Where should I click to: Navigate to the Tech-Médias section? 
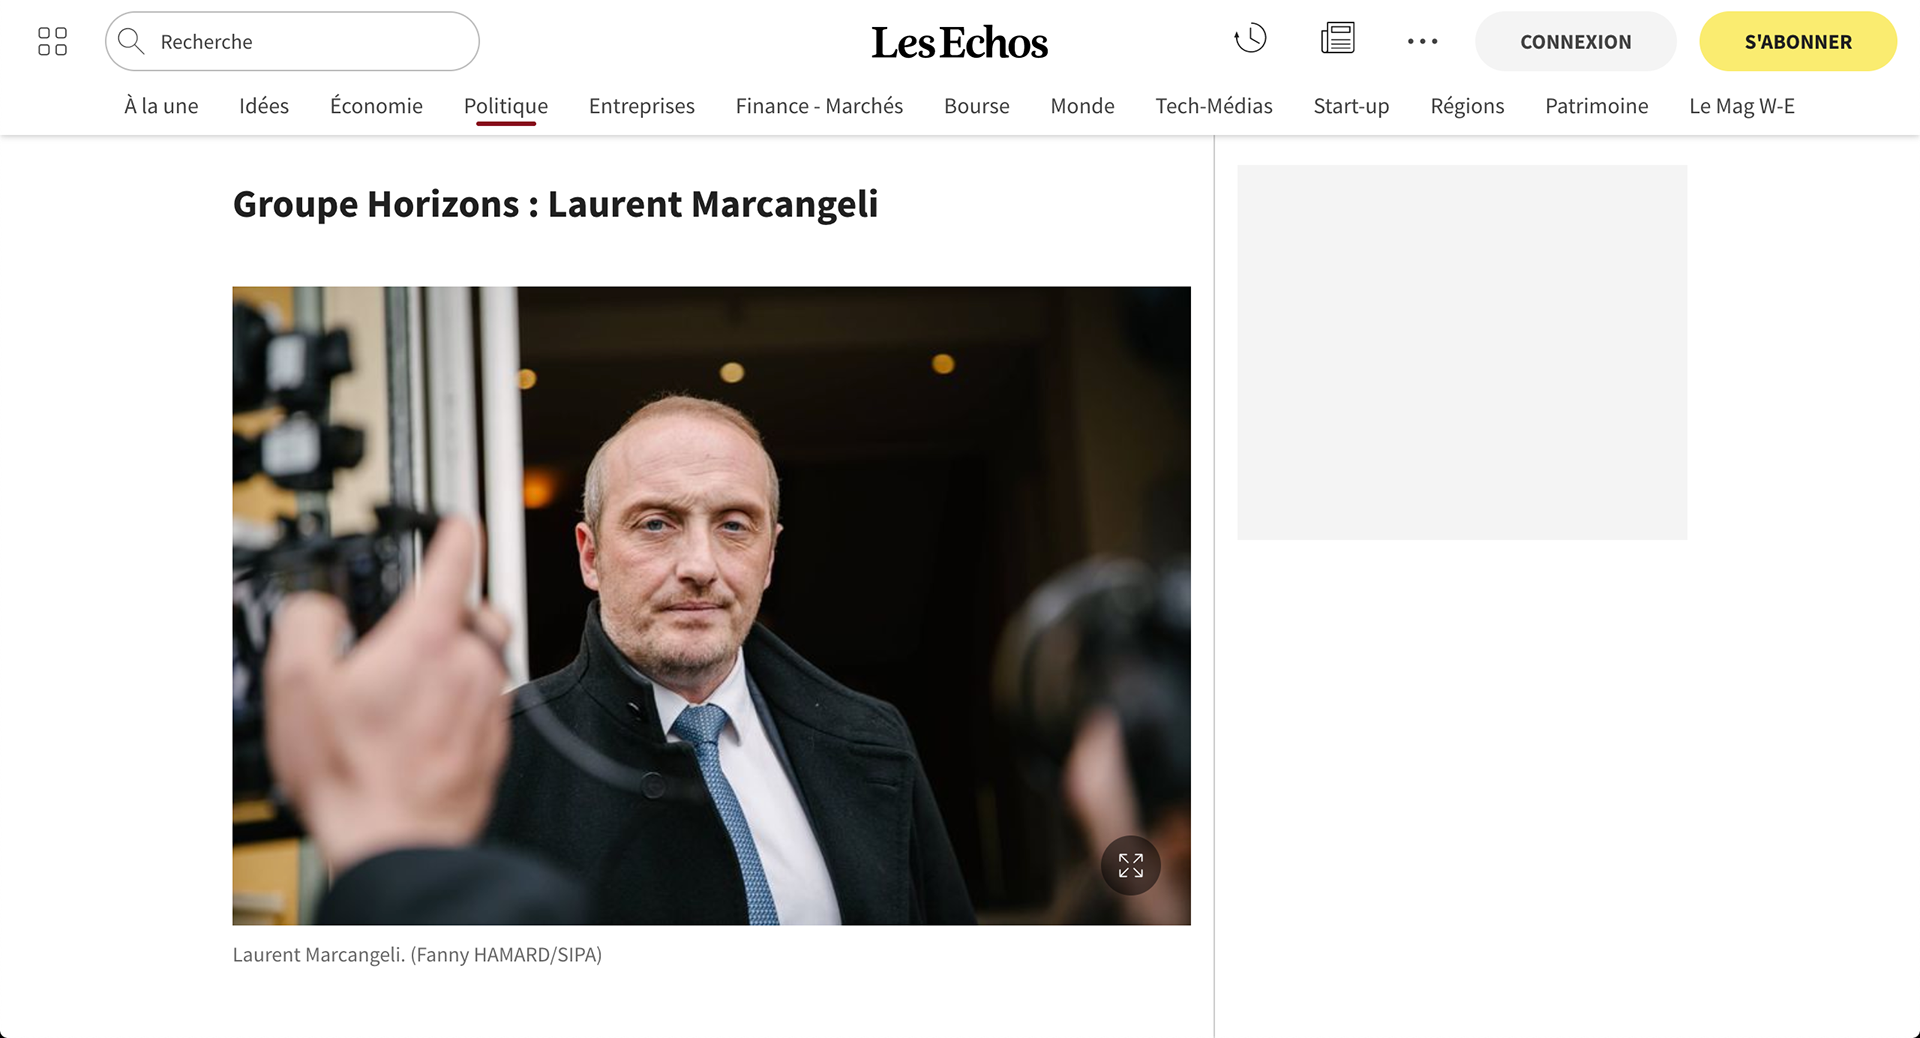click(1214, 106)
